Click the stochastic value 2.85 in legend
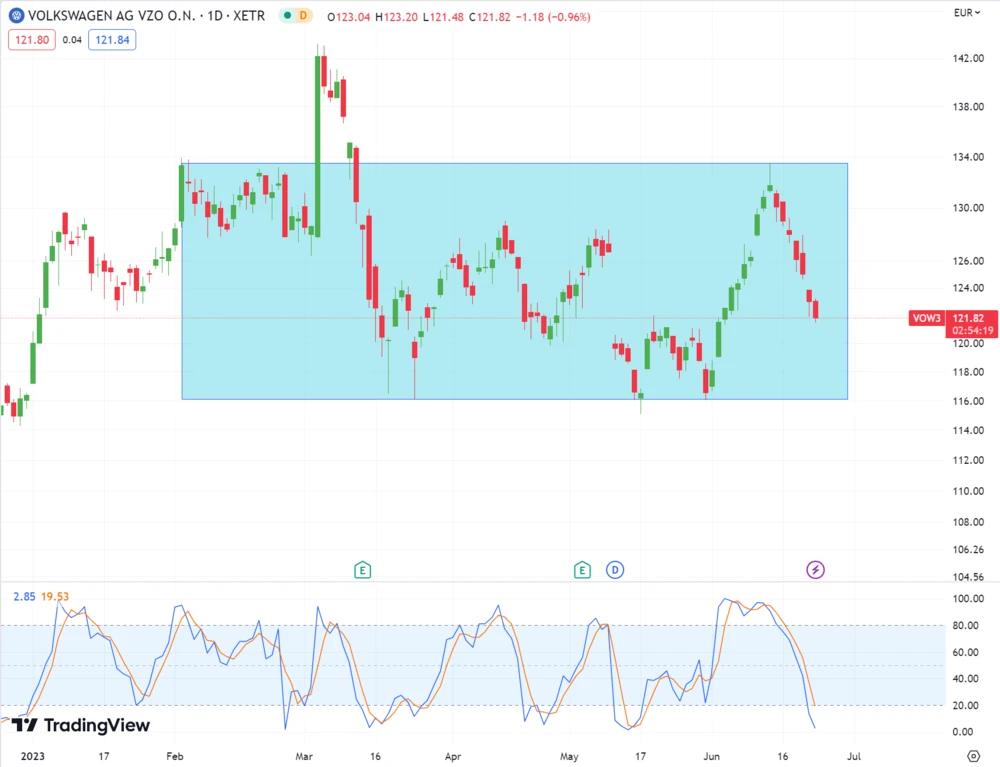 (25, 597)
